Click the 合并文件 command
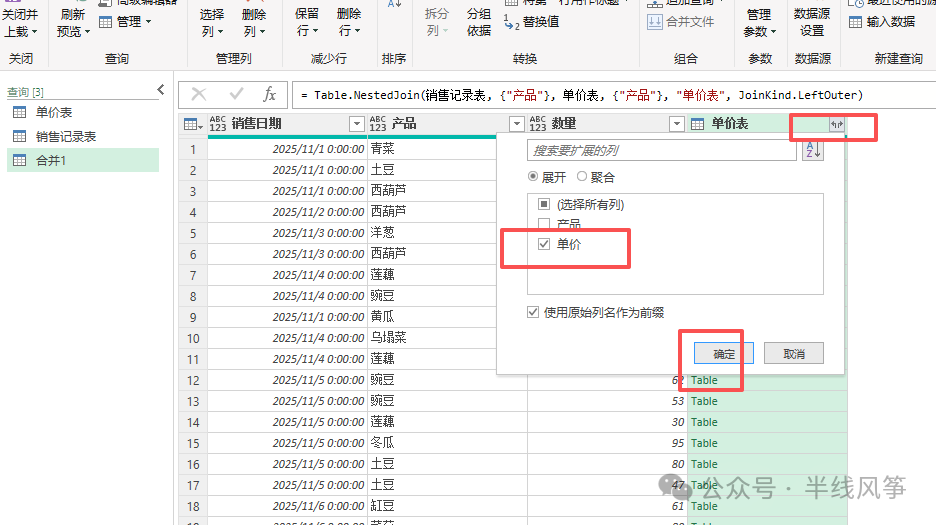This screenshot has width=936, height=525. (681, 22)
